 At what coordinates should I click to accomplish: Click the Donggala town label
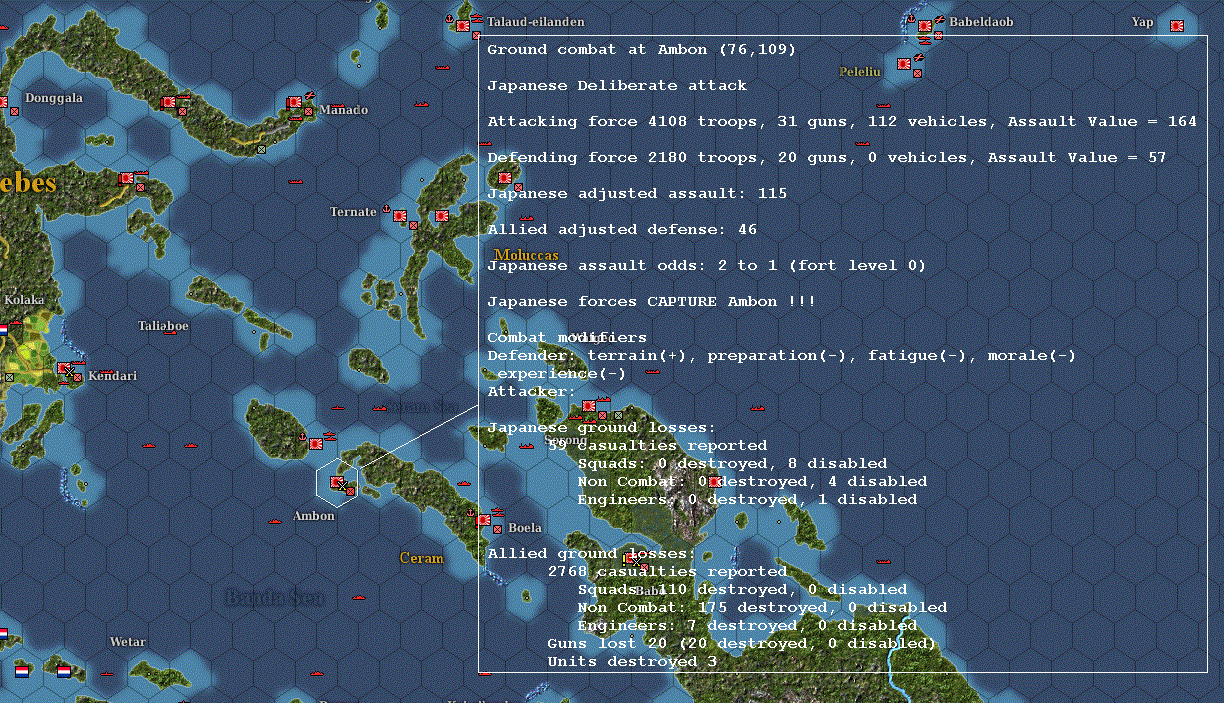(x=54, y=98)
